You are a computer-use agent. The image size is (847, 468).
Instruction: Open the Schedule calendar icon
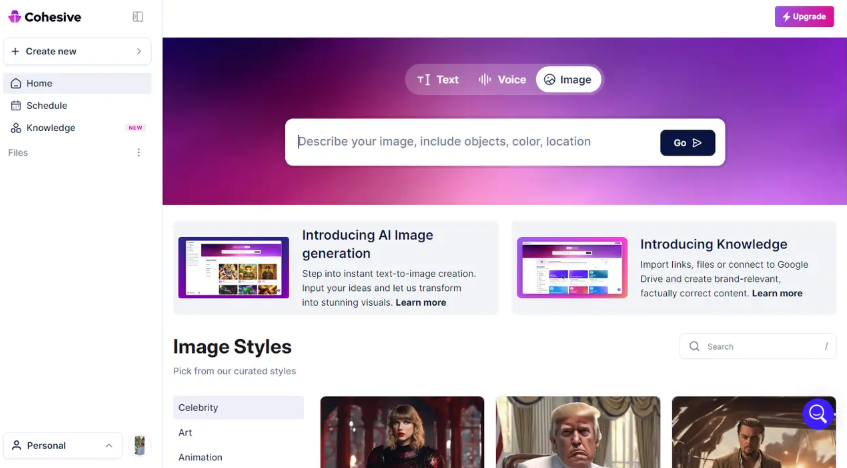pos(16,105)
